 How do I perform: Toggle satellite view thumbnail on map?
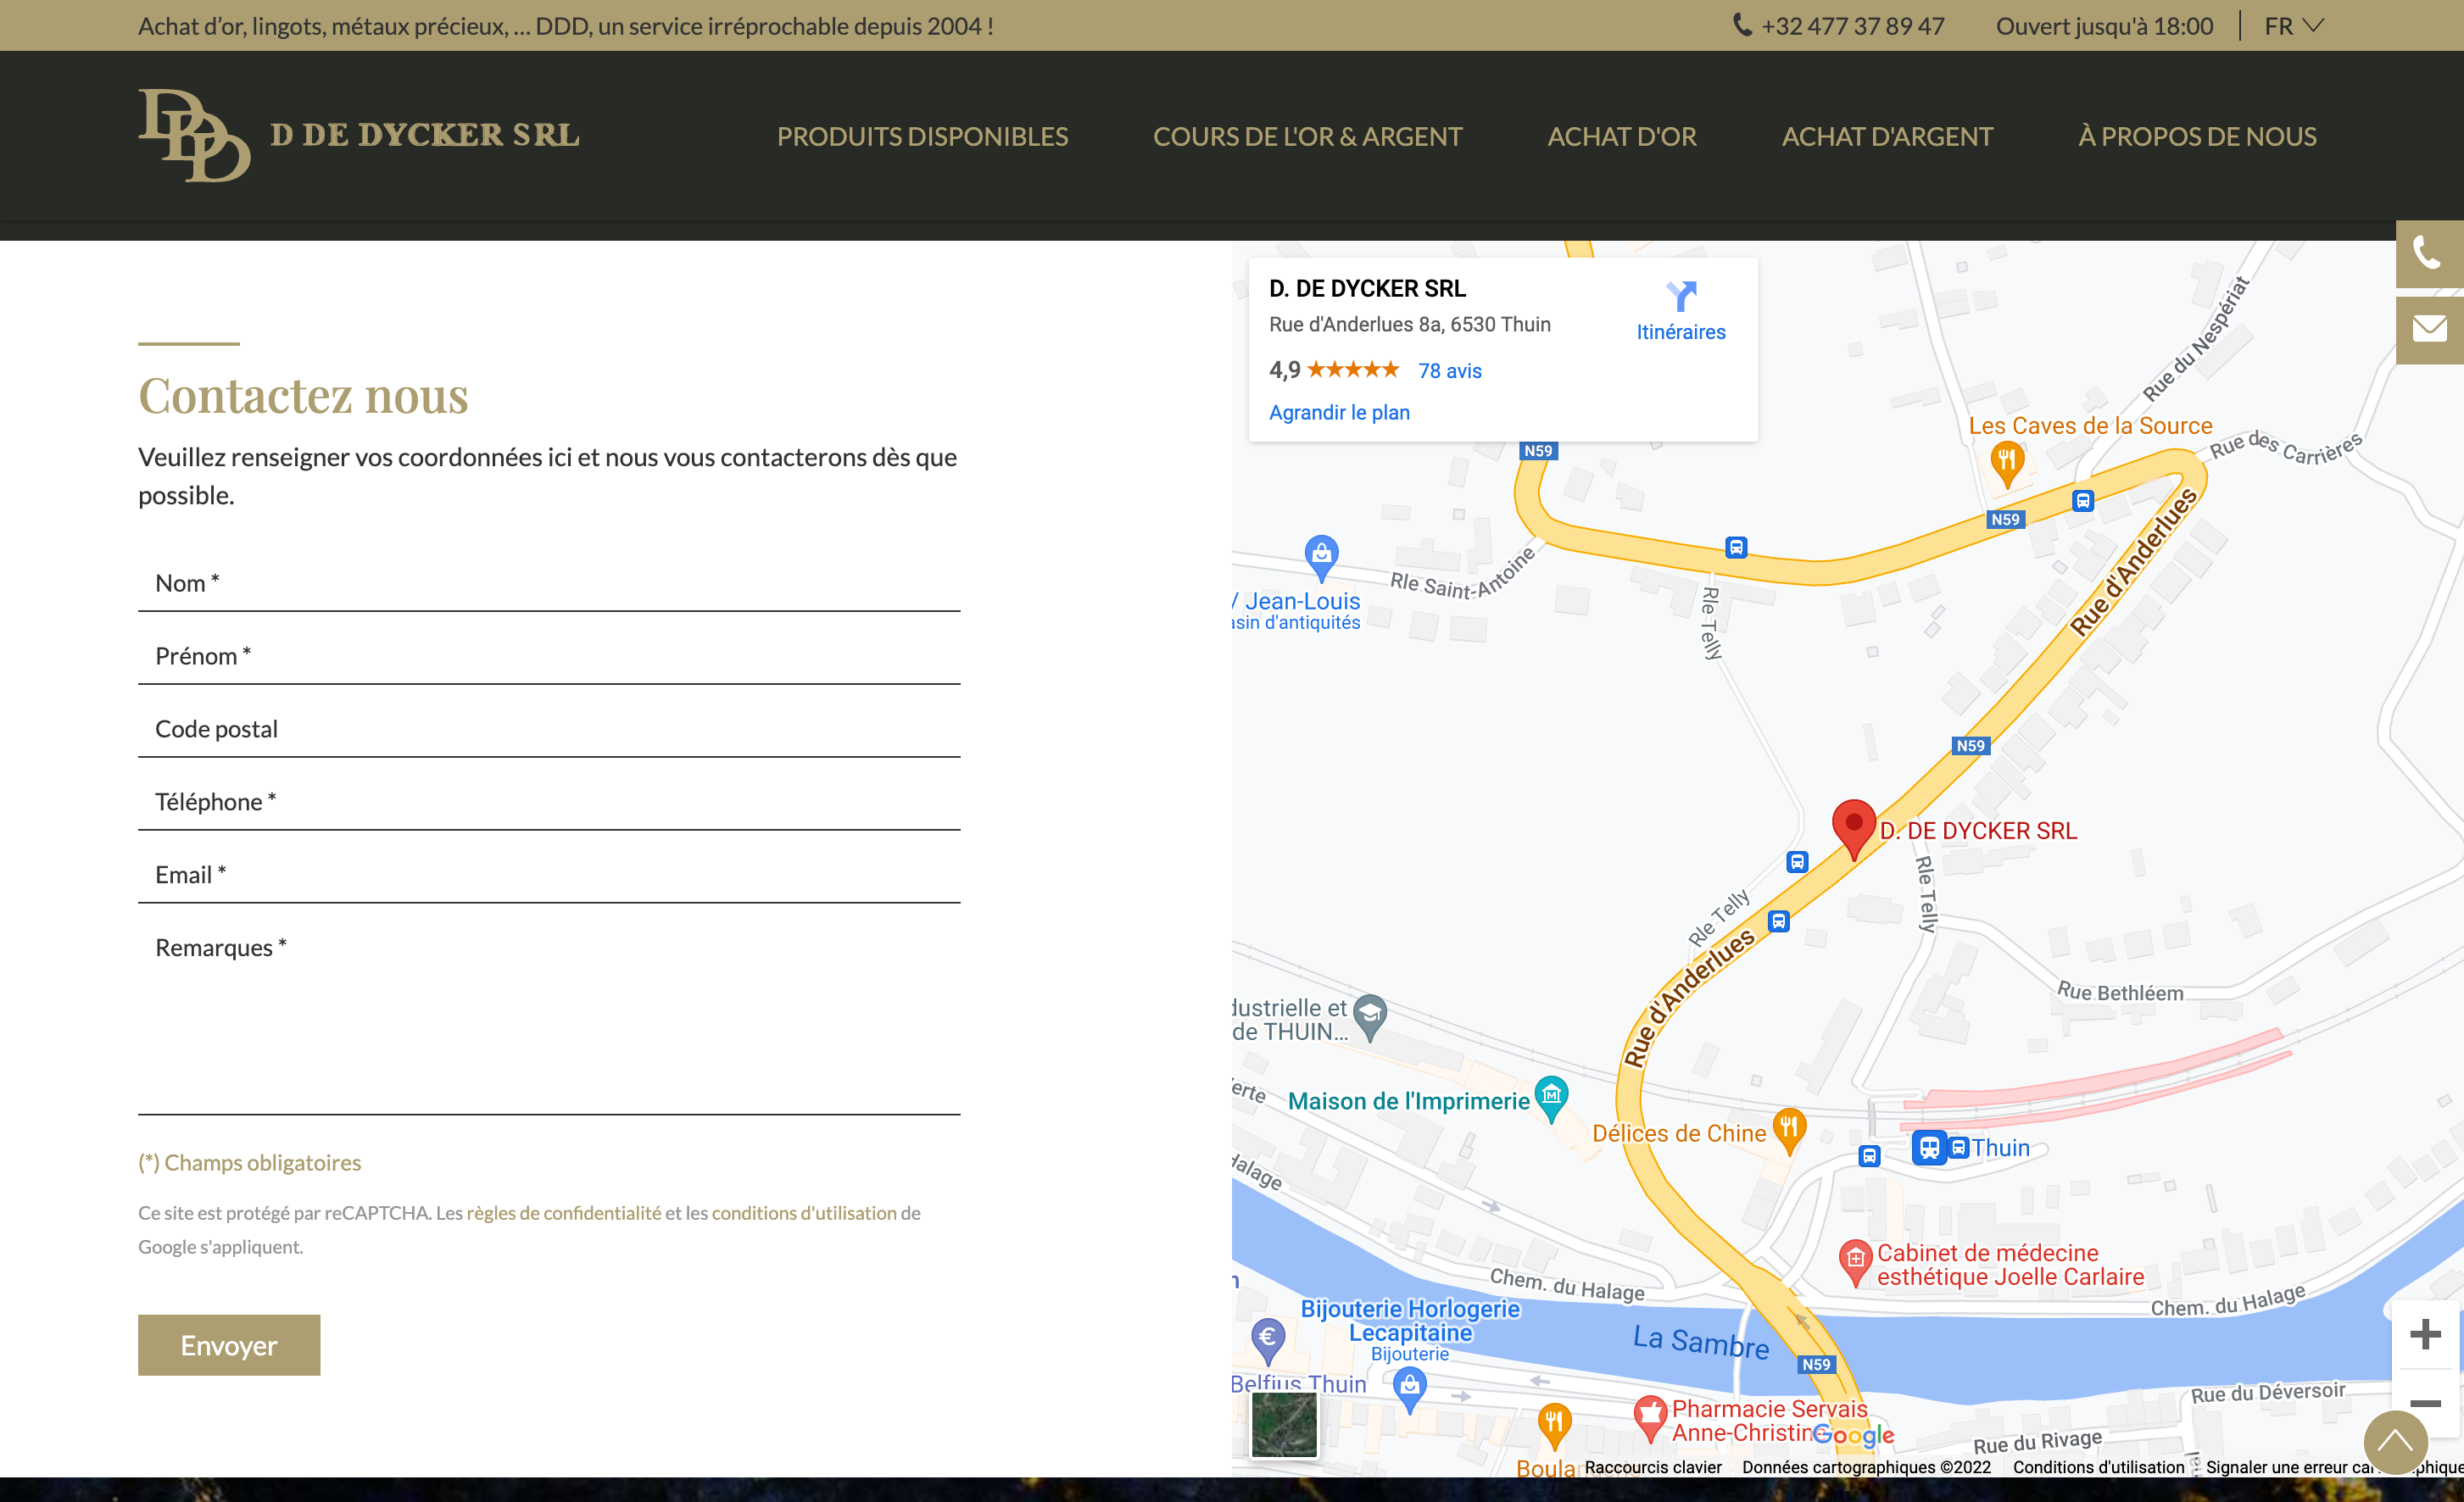[1284, 1423]
